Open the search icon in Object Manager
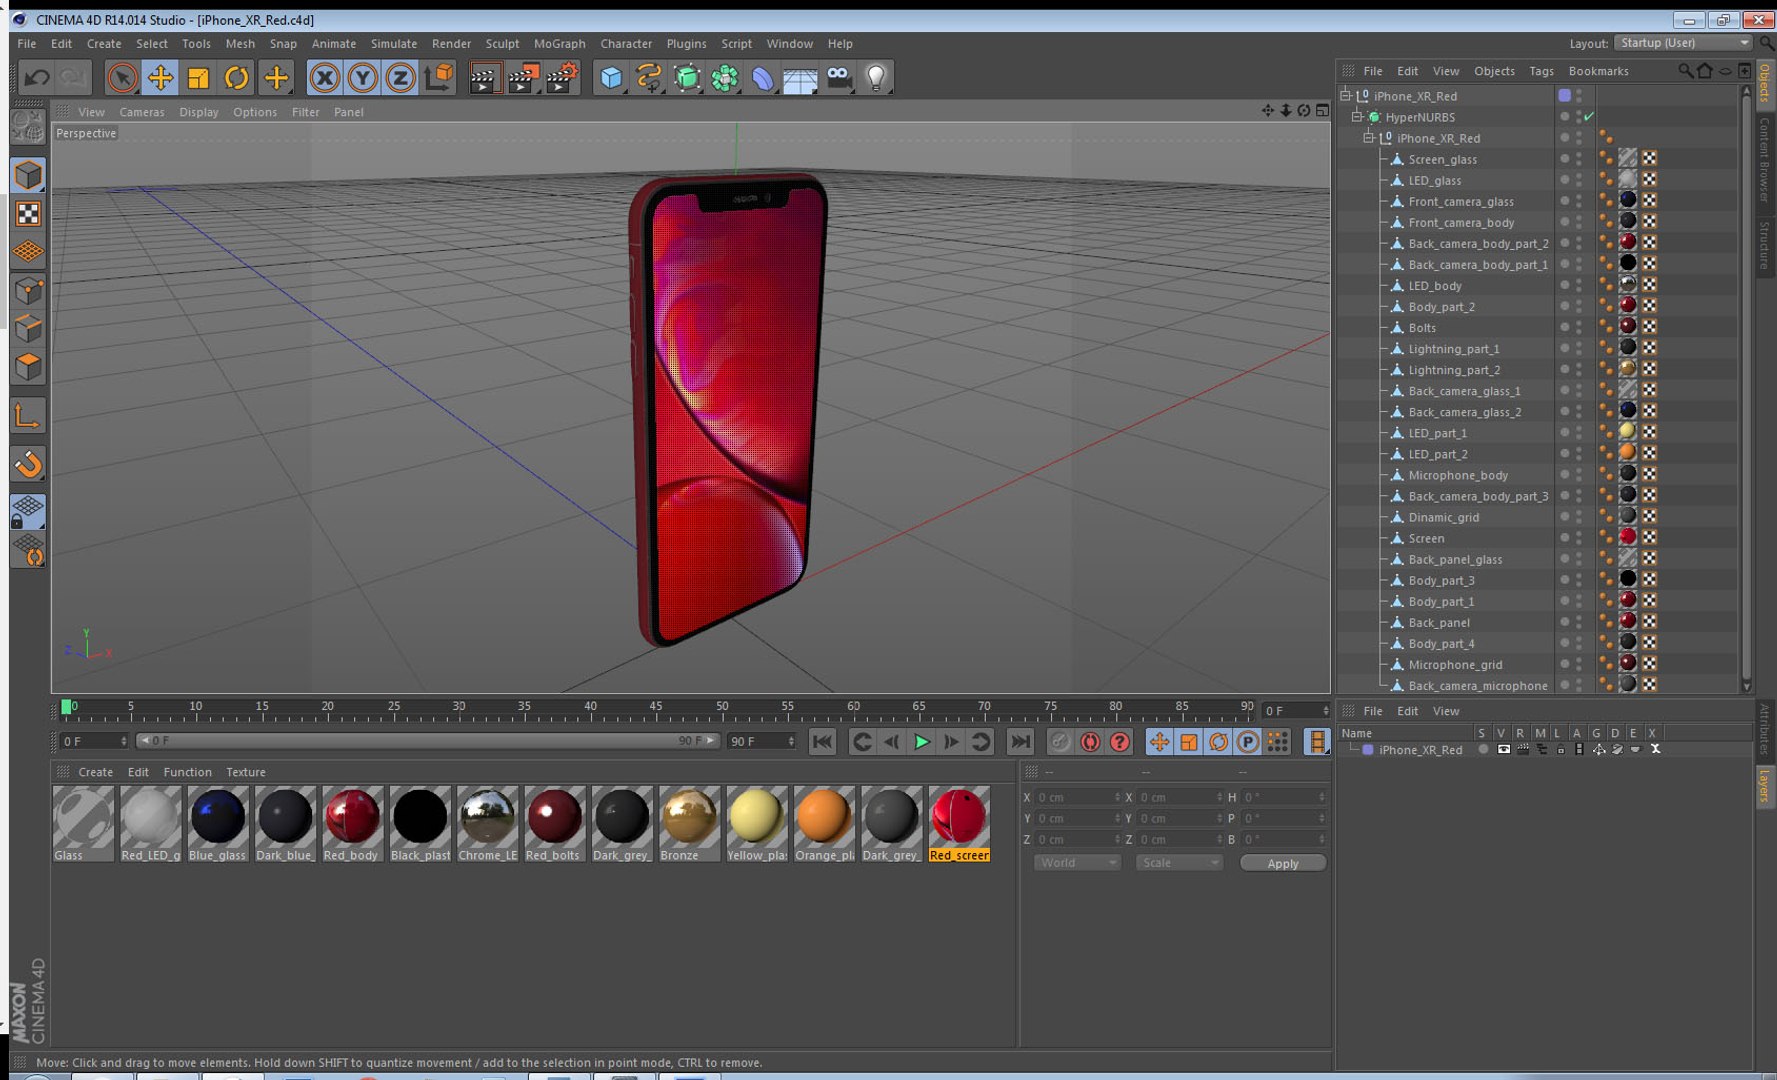 click(1686, 71)
